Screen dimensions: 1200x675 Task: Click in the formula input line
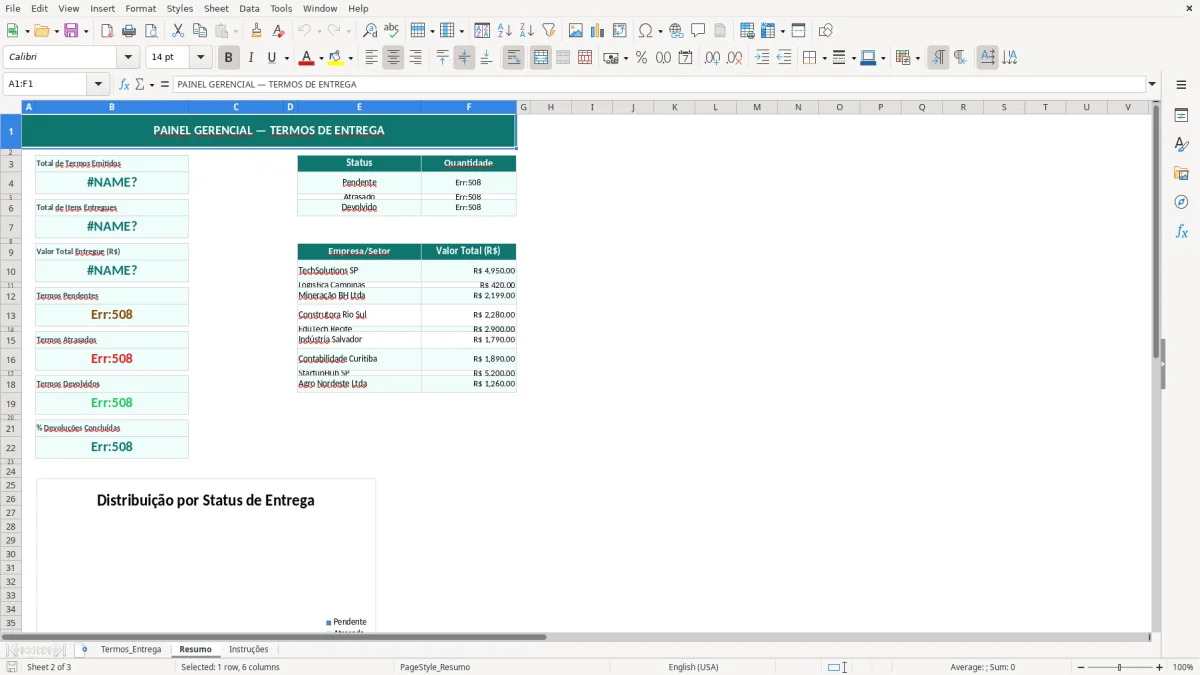[659, 85]
